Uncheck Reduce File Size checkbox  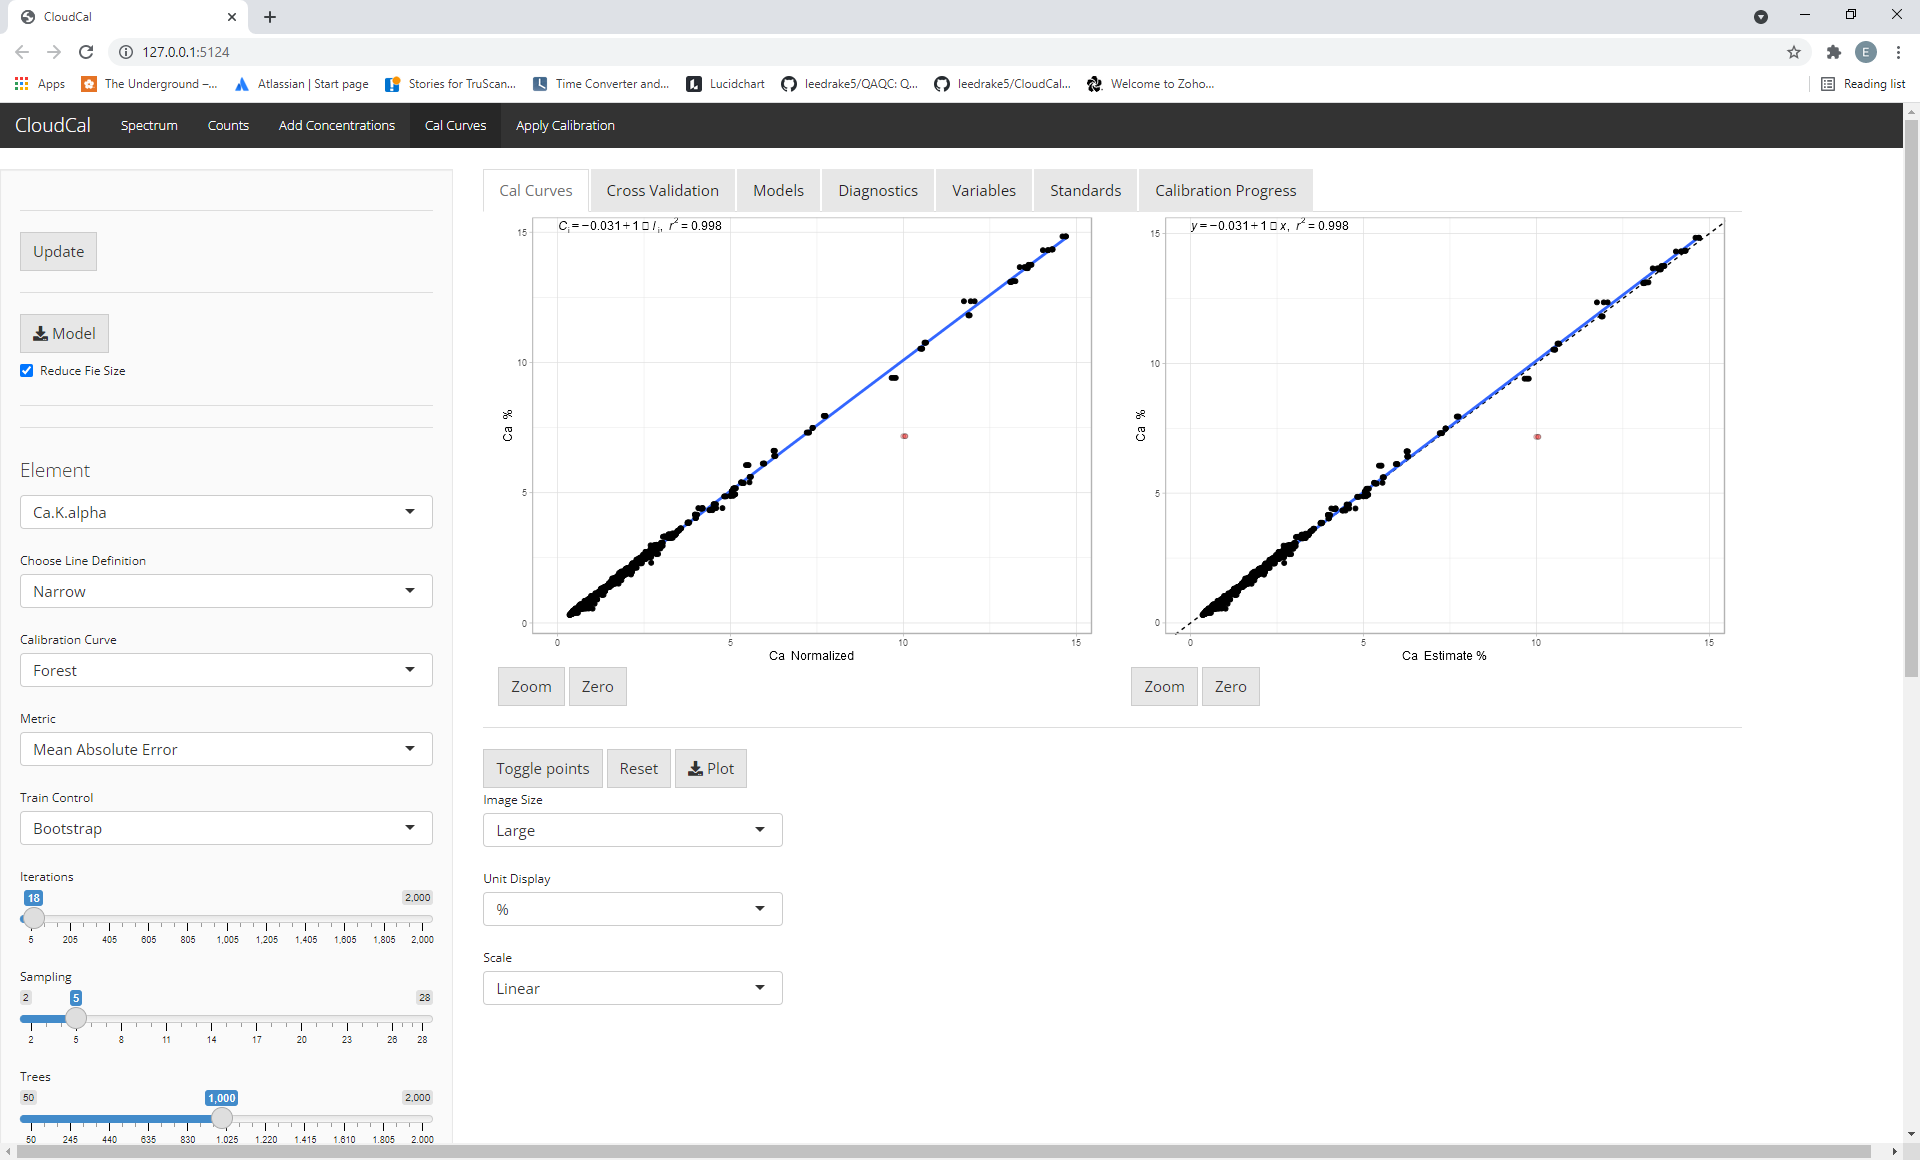27,371
